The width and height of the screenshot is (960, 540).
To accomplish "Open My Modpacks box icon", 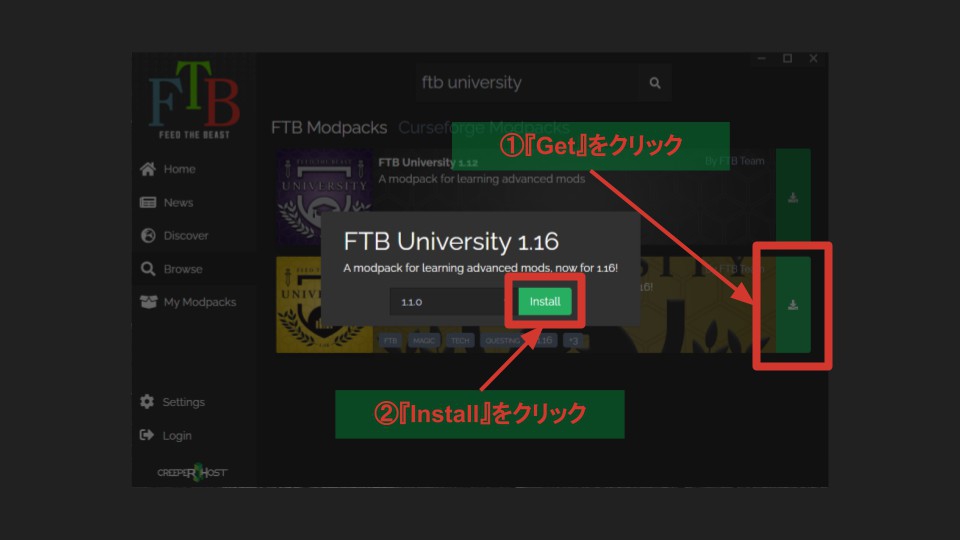I will 148,302.
